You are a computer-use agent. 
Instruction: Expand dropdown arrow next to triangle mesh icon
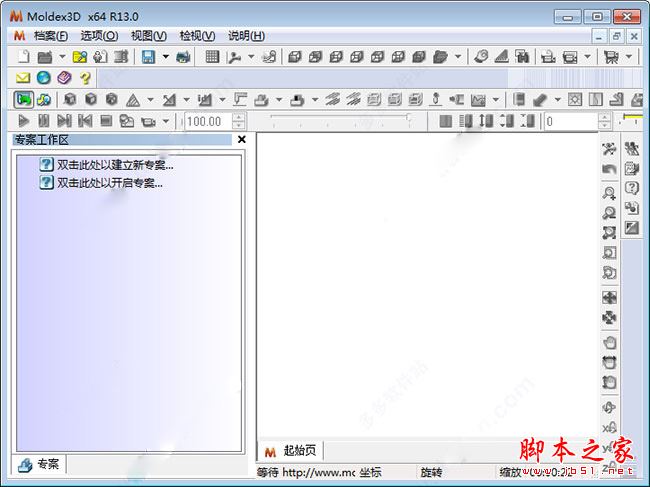[150, 99]
